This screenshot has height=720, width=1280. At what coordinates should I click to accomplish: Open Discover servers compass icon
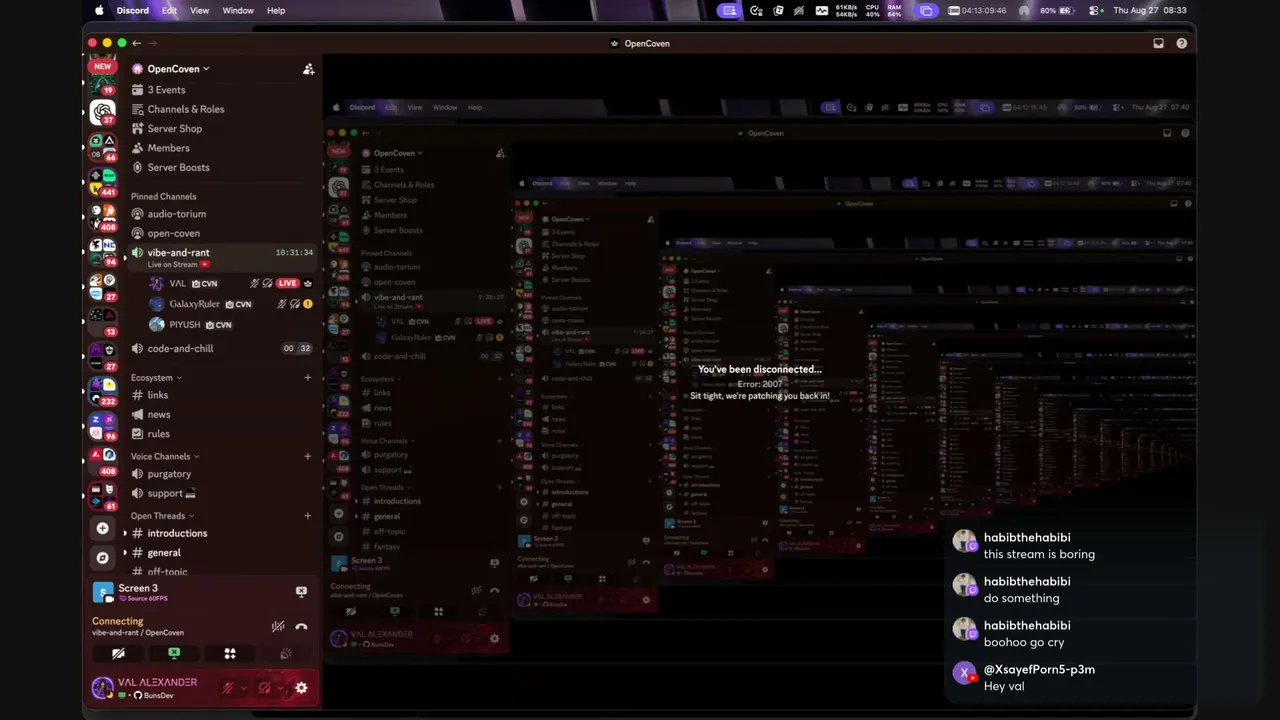click(x=102, y=558)
